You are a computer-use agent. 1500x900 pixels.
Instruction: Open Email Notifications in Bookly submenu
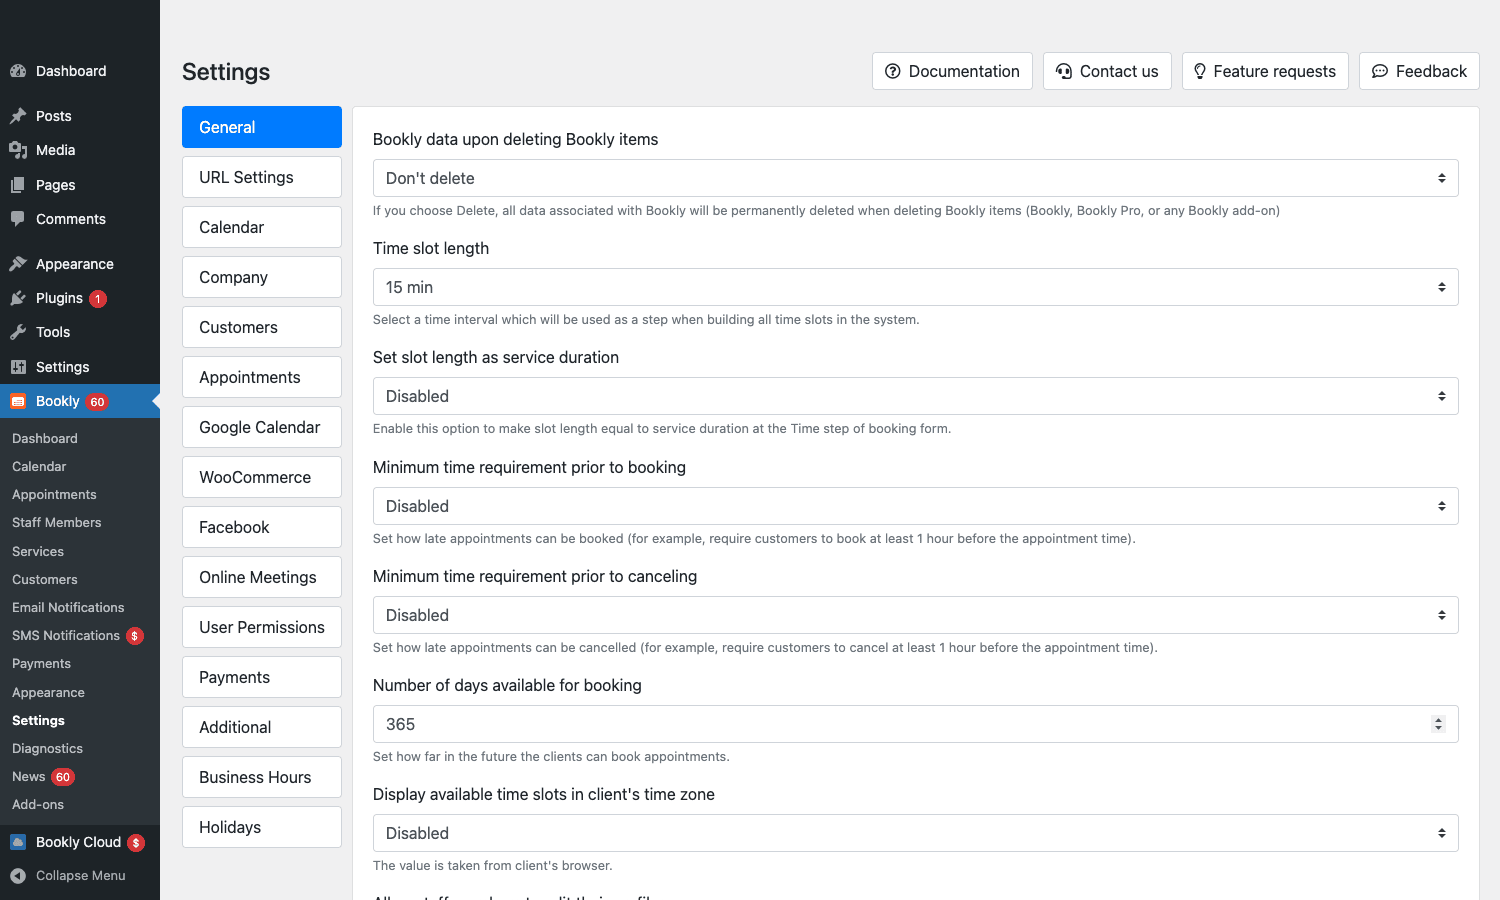point(68,607)
